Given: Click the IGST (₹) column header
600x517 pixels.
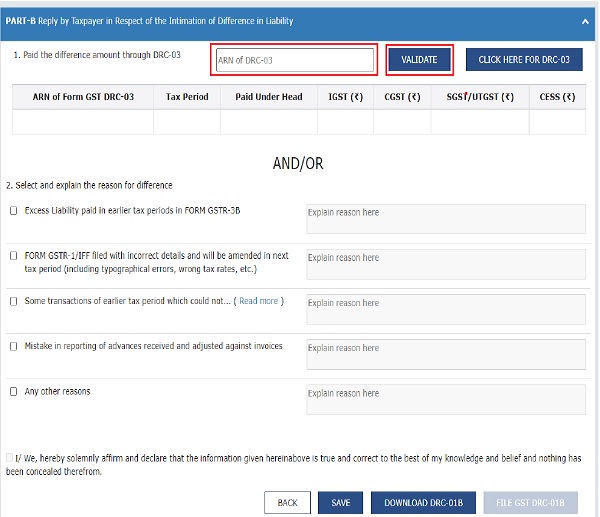Looking at the screenshot, I should point(346,97).
